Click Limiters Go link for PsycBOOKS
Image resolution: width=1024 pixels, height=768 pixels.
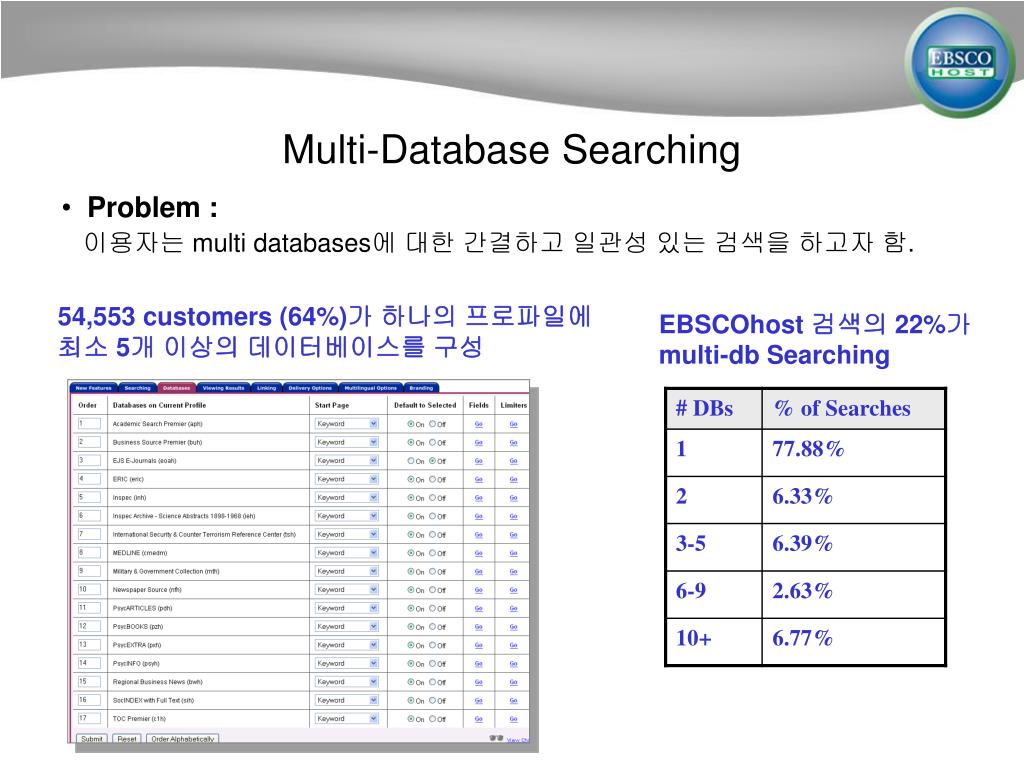(x=513, y=627)
